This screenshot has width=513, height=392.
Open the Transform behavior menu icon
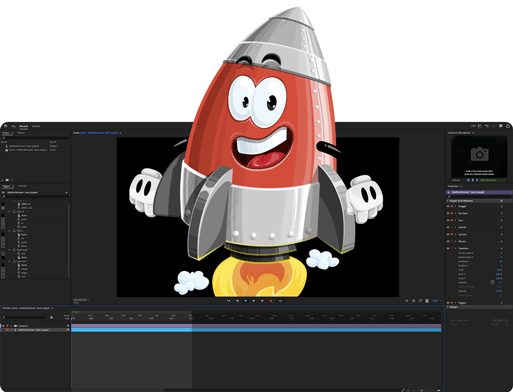[x=502, y=248]
